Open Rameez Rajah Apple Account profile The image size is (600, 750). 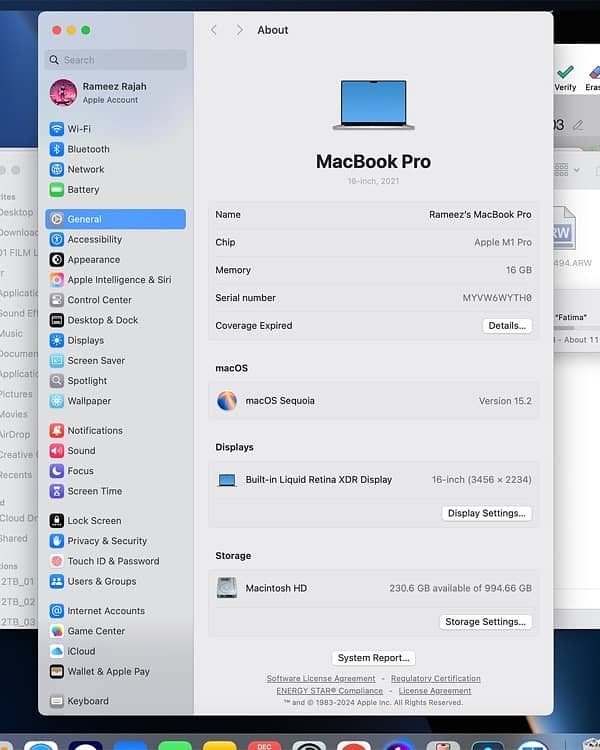[x=114, y=93]
